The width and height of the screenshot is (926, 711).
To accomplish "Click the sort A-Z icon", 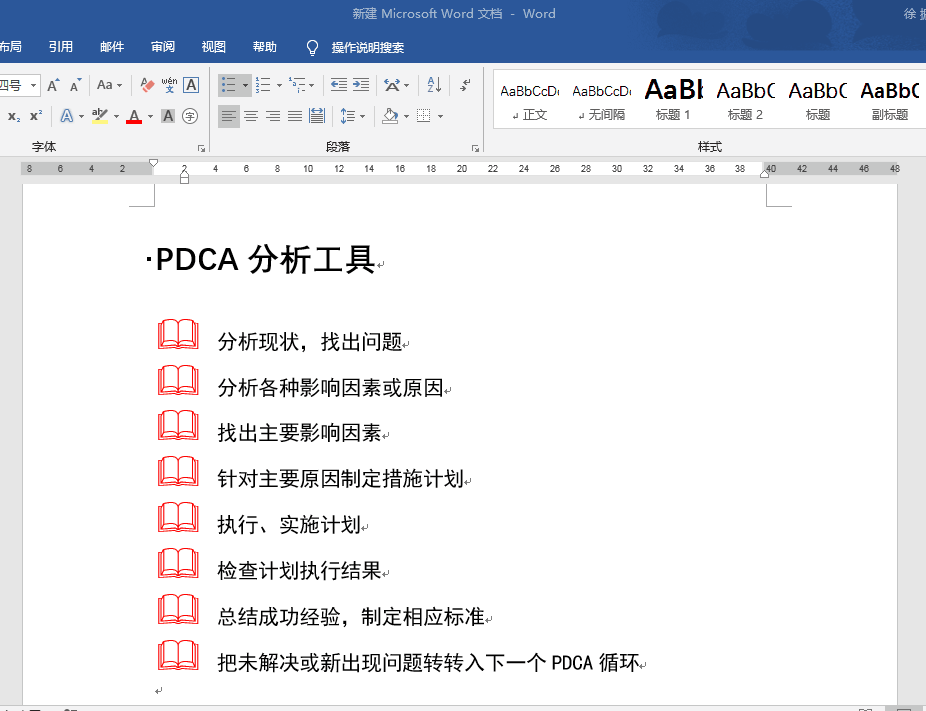I will point(434,85).
